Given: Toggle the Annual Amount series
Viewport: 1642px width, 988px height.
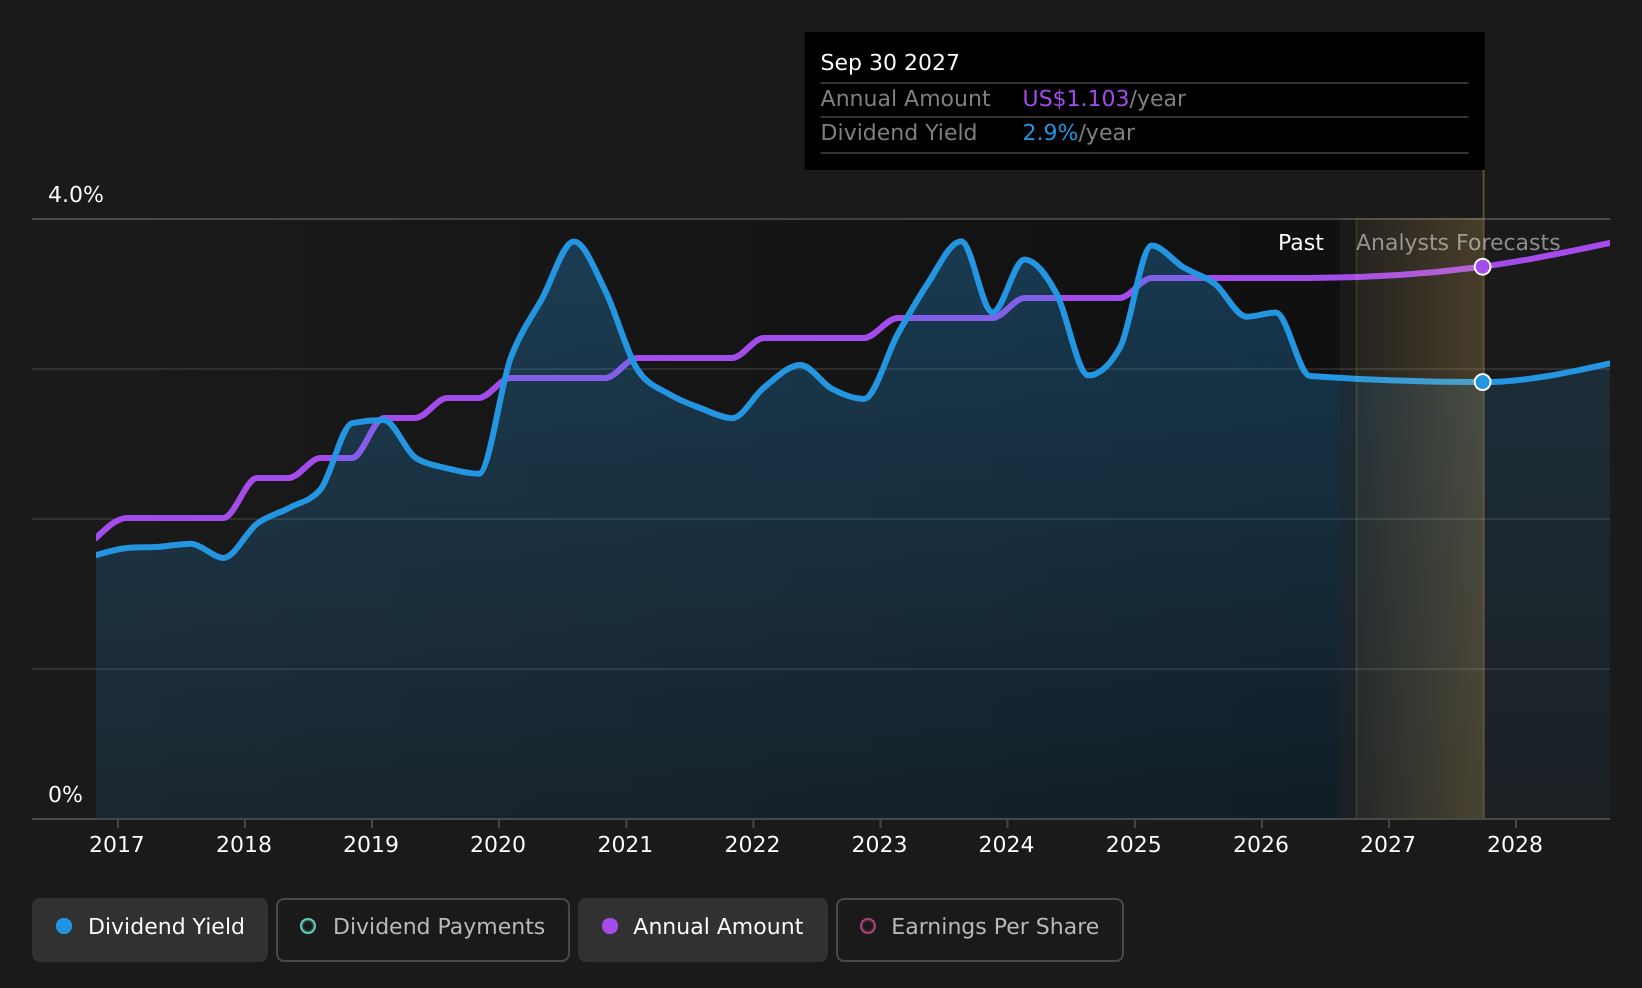Looking at the screenshot, I should (x=703, y=929).
